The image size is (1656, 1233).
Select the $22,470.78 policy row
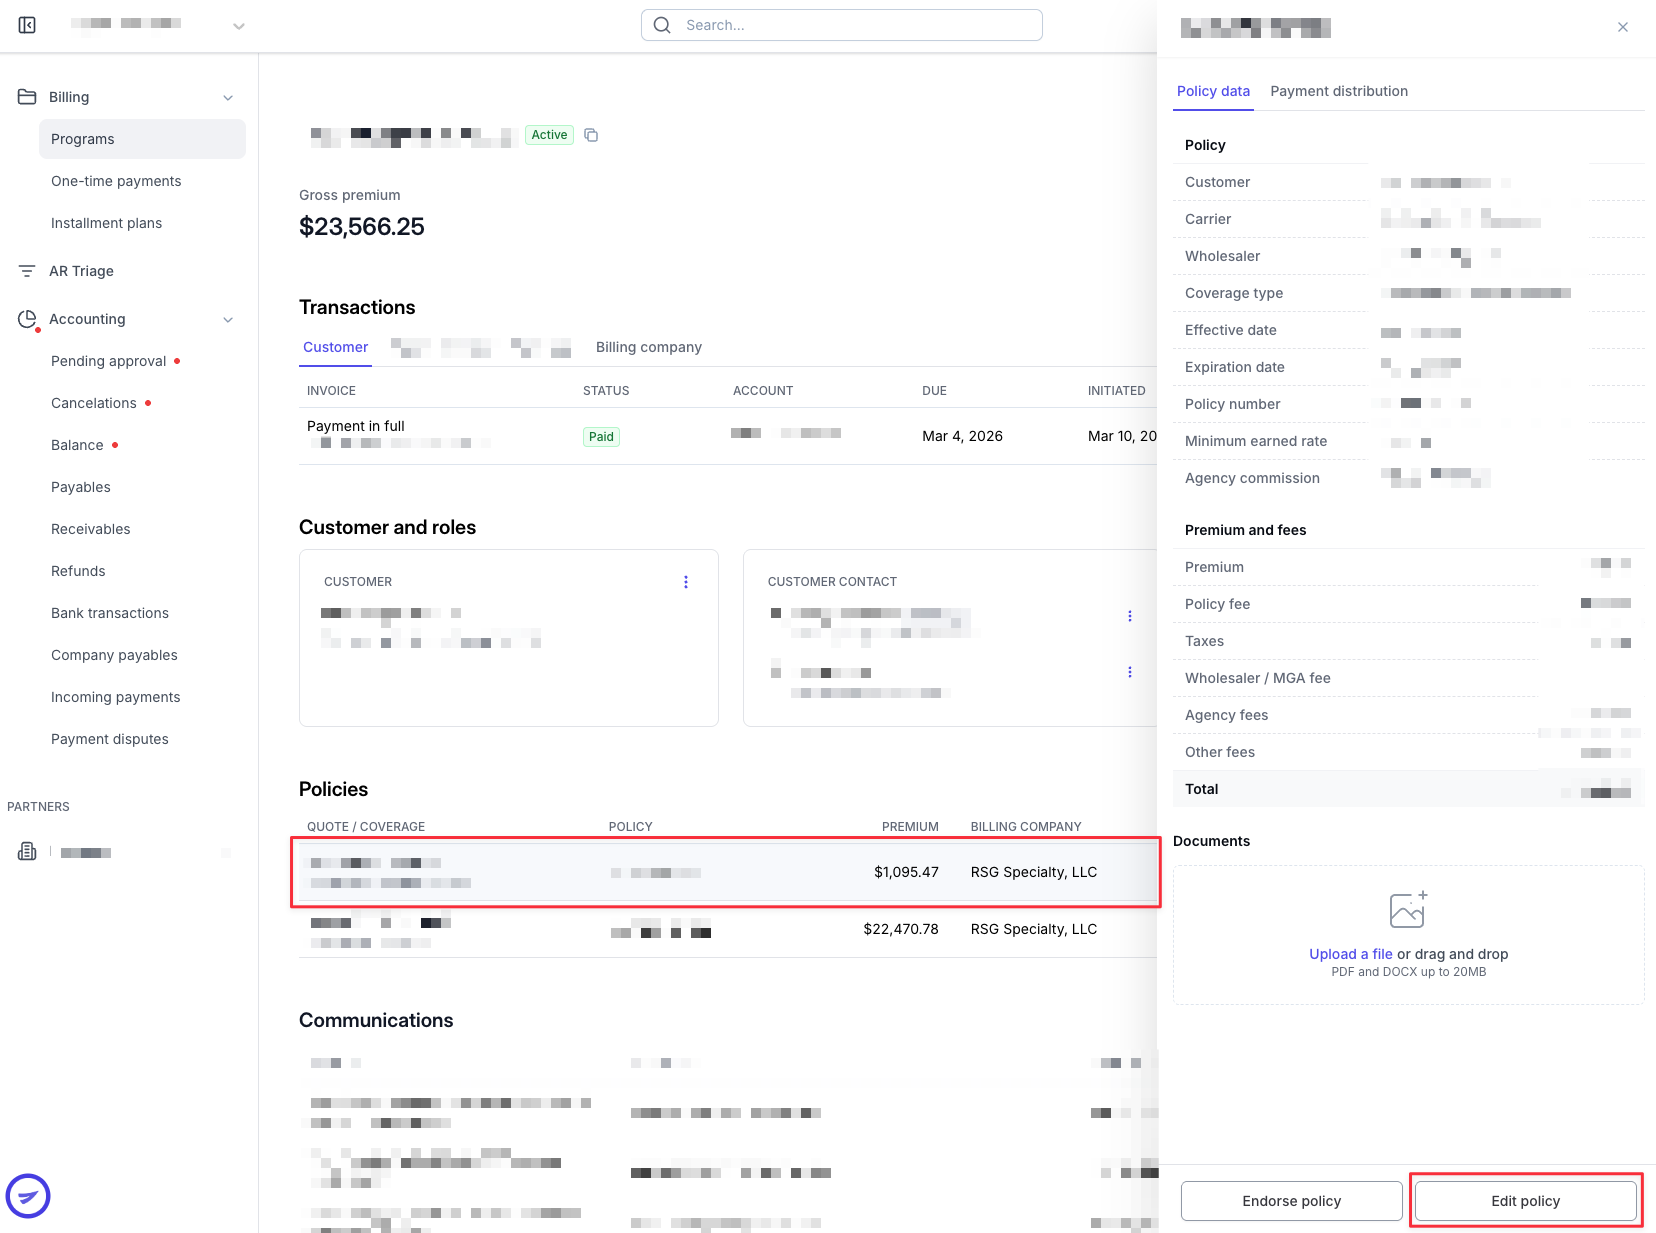coord(728,929)
